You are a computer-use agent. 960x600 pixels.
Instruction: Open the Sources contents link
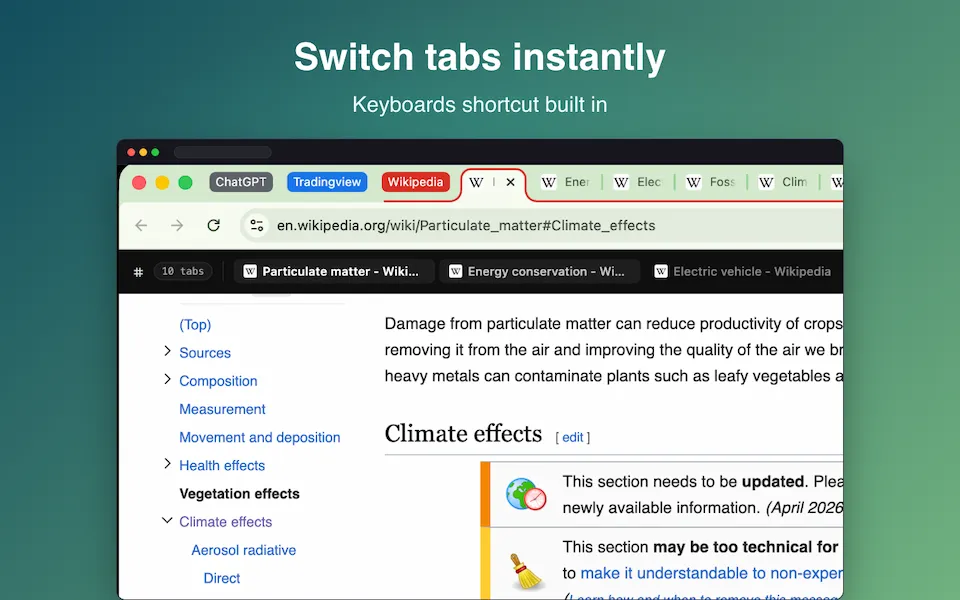pos(204,353)
